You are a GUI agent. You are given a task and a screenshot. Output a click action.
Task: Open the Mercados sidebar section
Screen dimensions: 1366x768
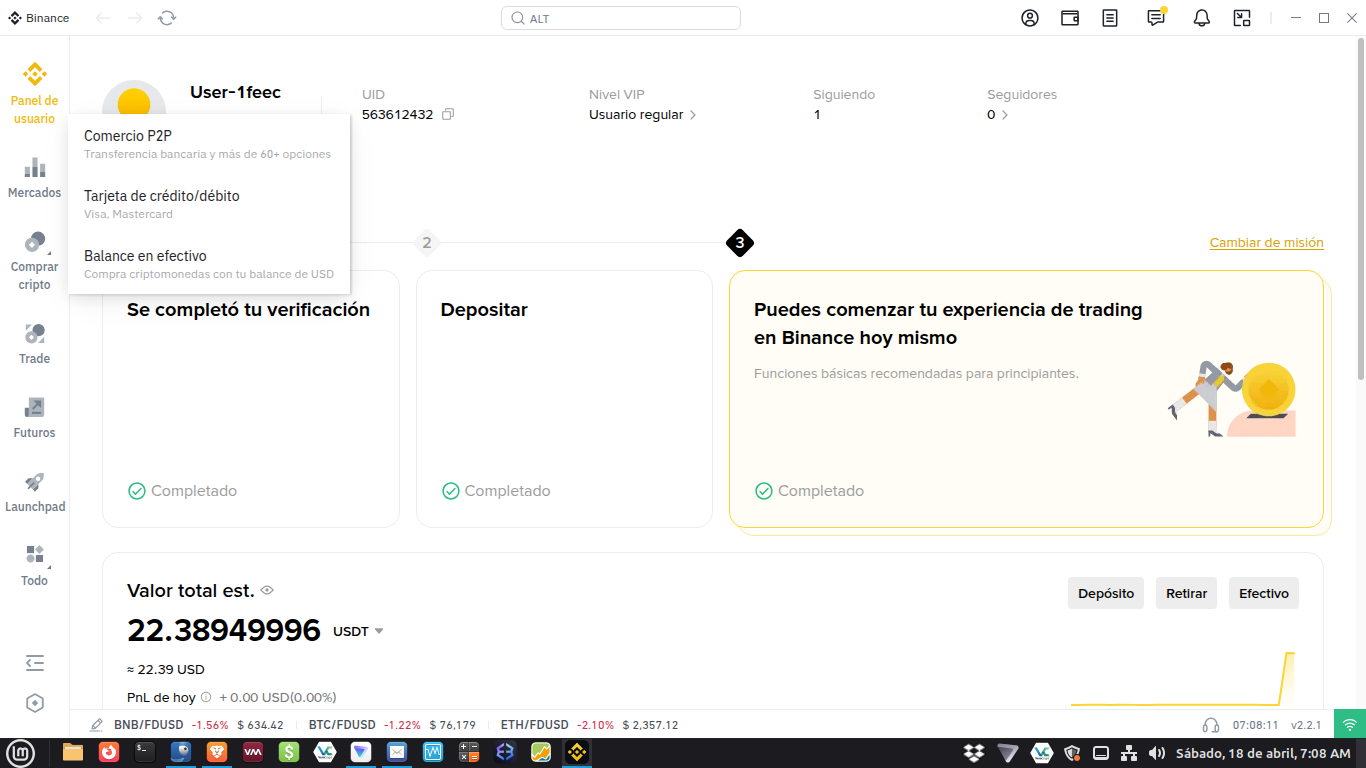pyautogui.click(x=35, y=177)
